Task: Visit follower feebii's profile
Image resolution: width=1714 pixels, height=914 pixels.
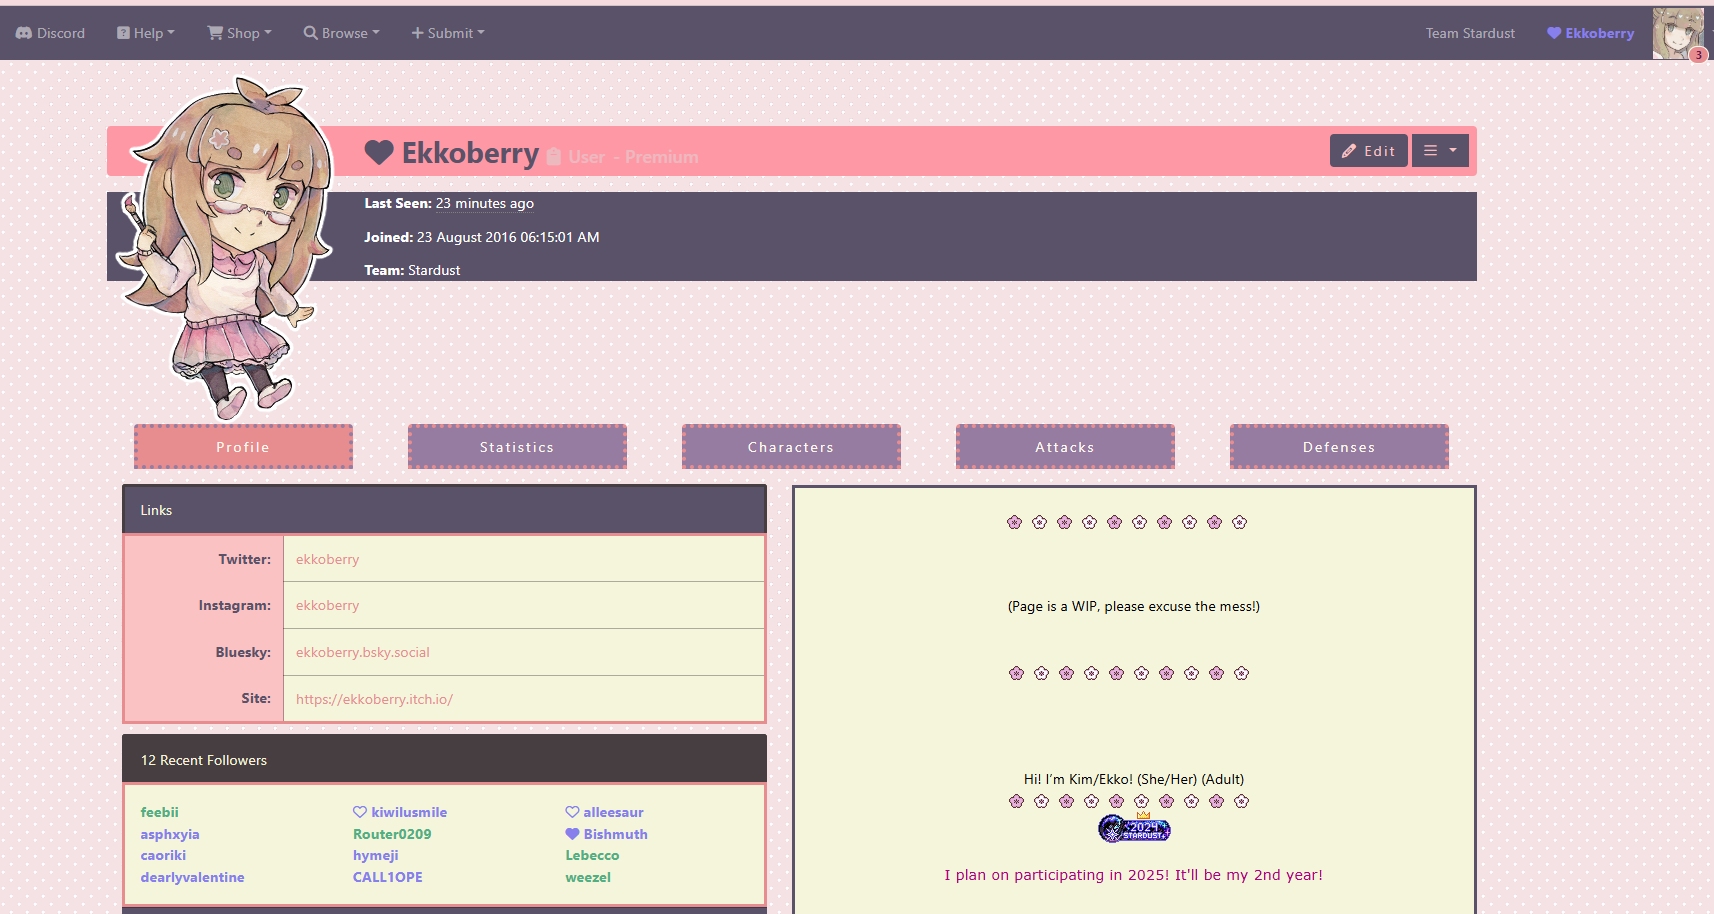Action: click(160, 812)
